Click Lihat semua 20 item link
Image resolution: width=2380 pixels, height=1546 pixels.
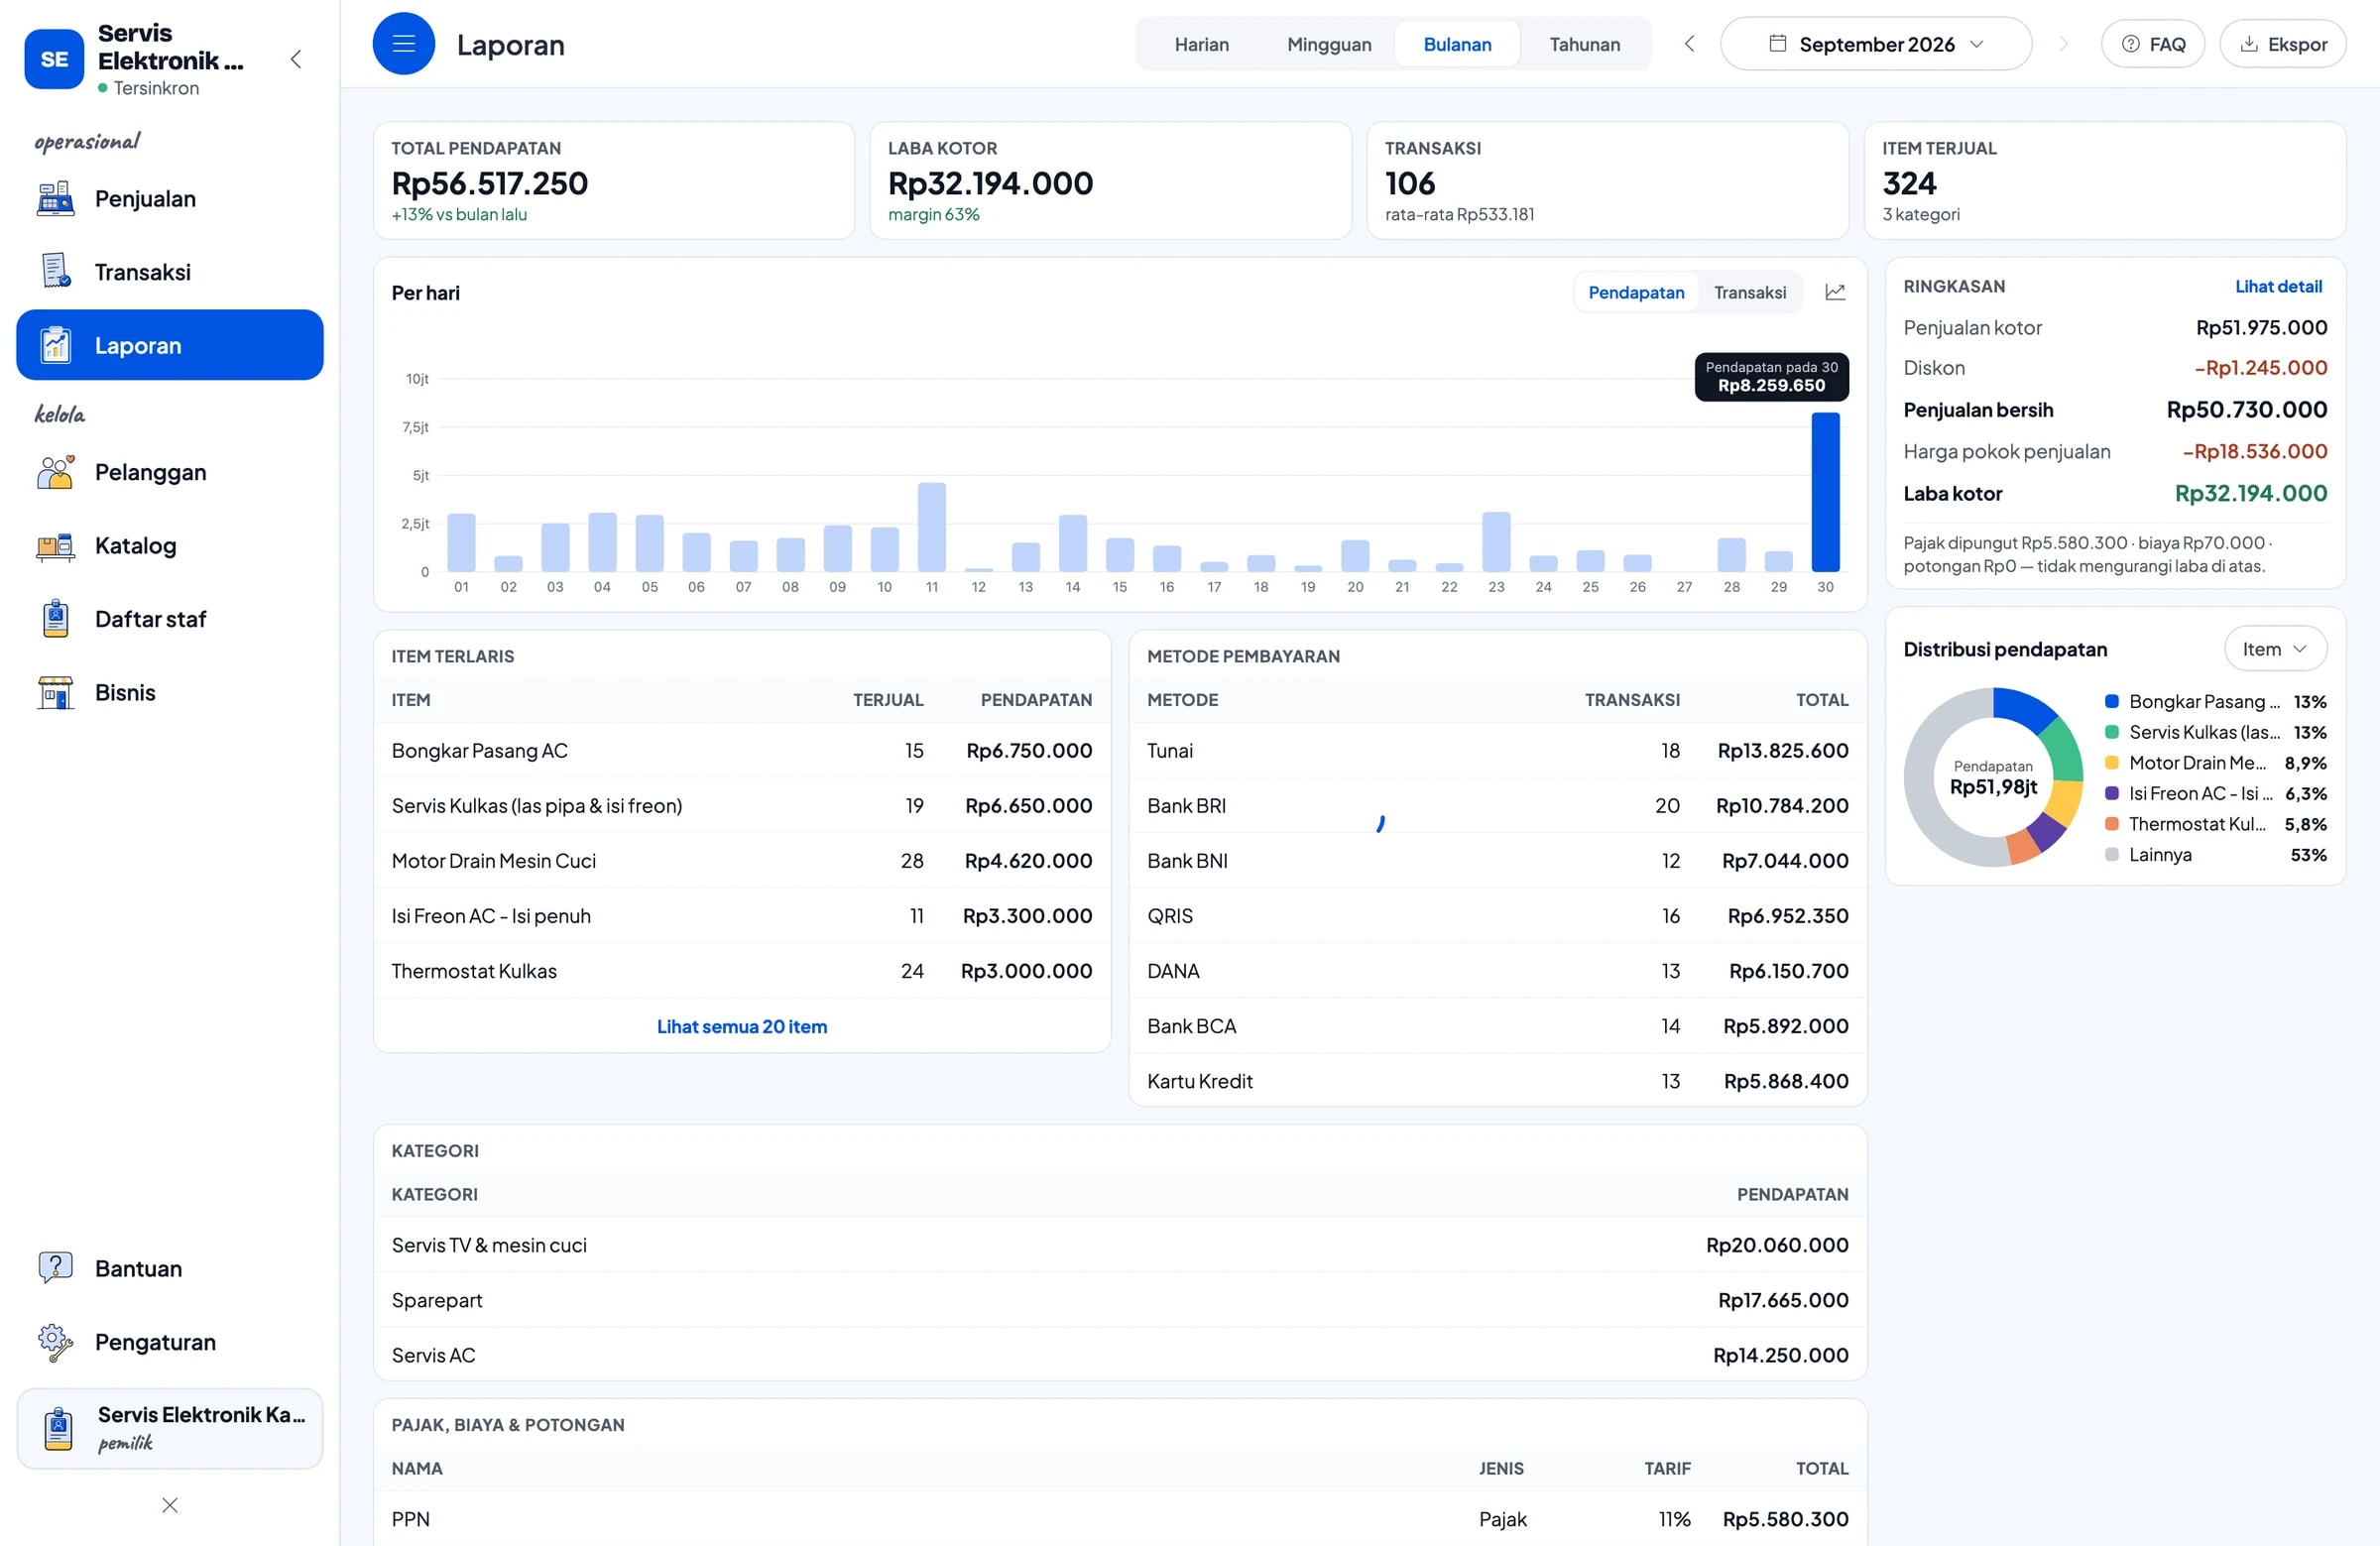741,1026
